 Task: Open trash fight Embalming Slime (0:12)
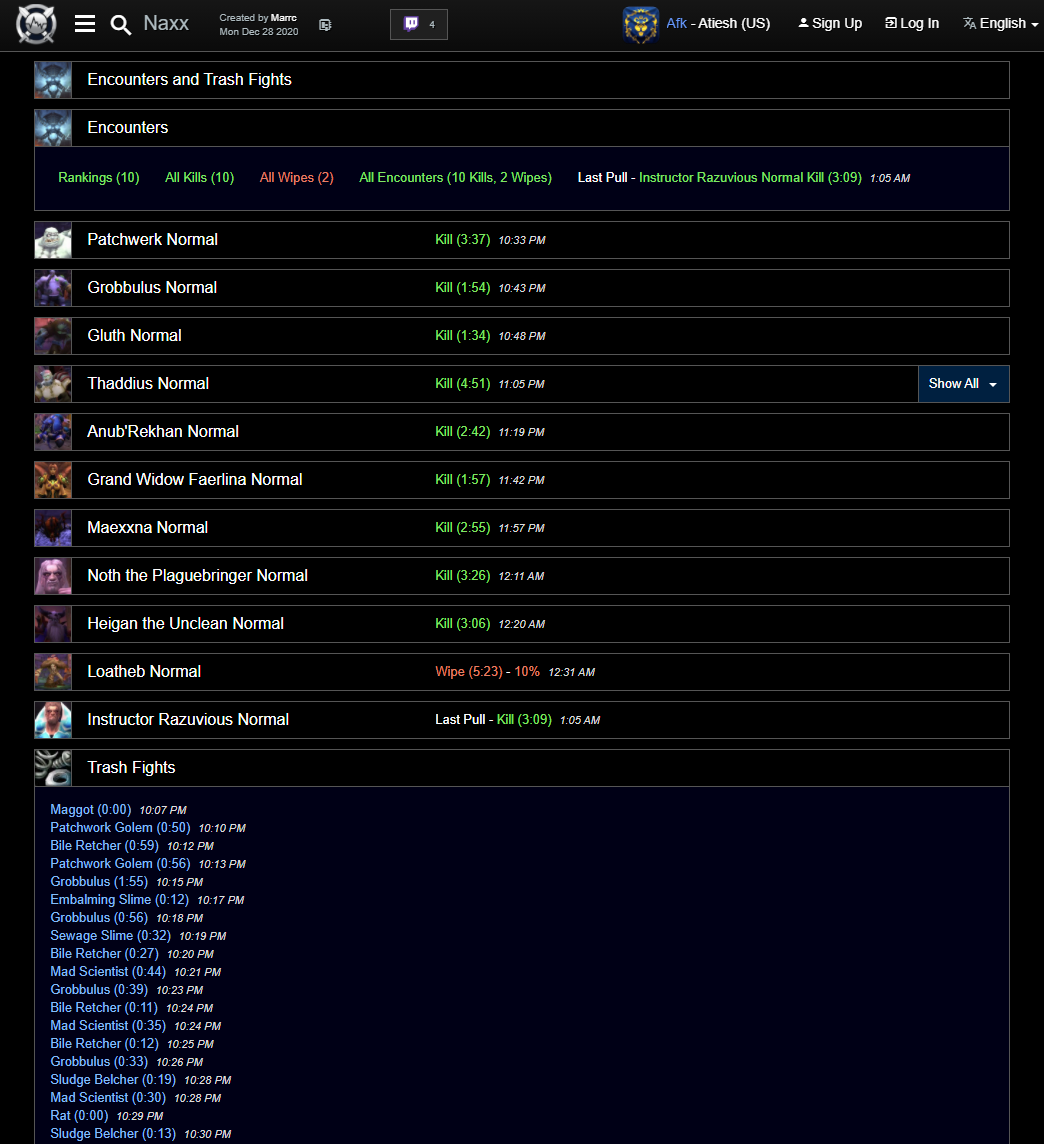120,900
